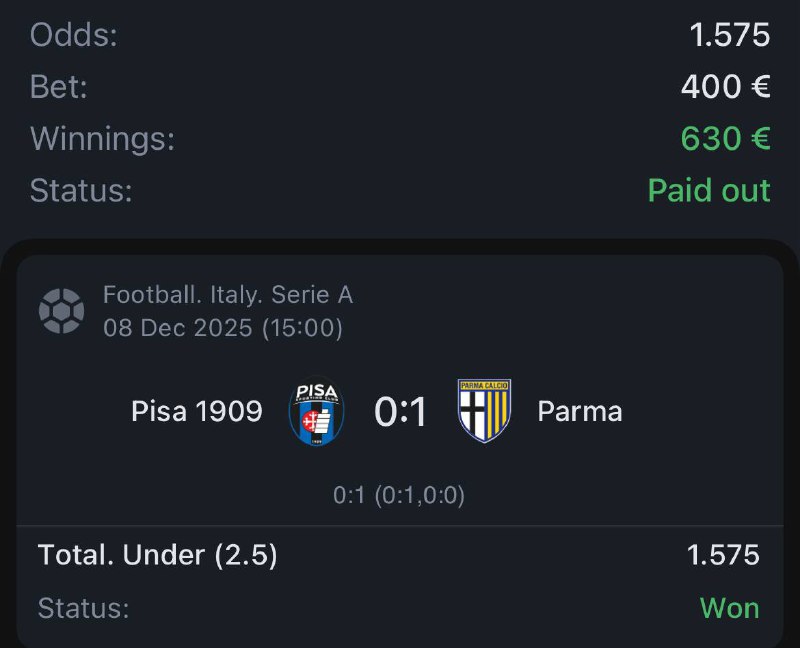This screenshot has width=800, height=648.
Task: Tap the Parma Calcio crest logo
Action: (x=484, y=411)
